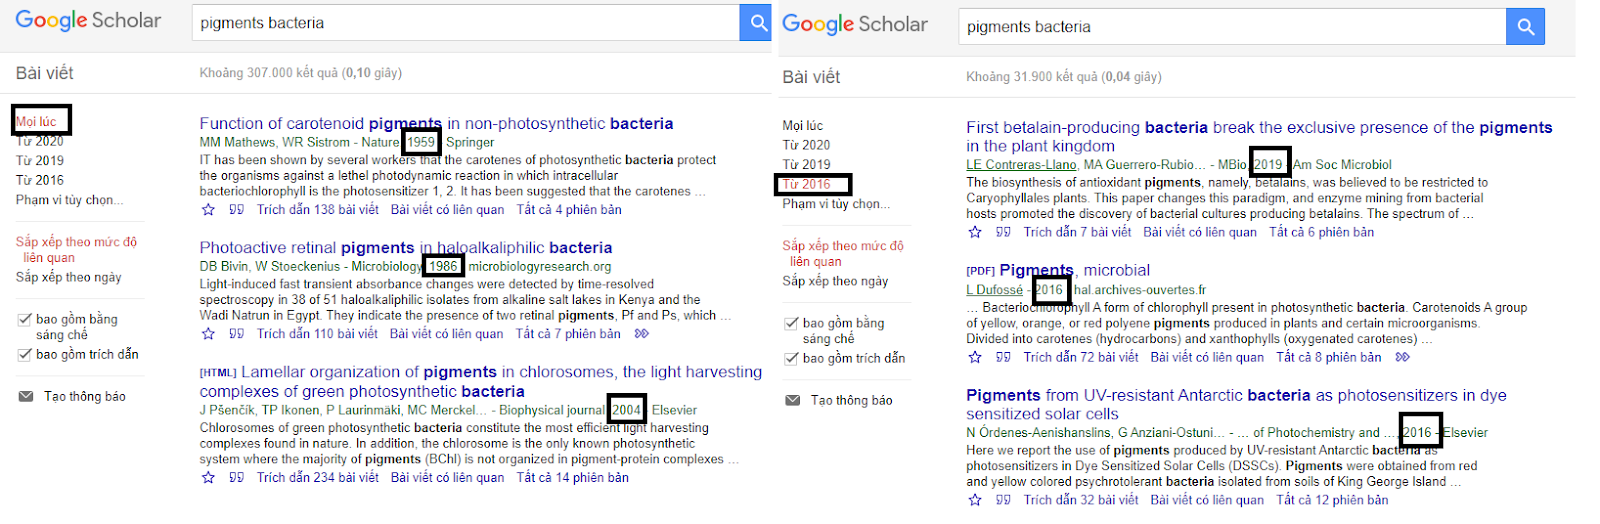Viewport: 1600px width, 524px height.
Task: Click envelope alert icon in right sidebar
Action: (x=793, y=400)
